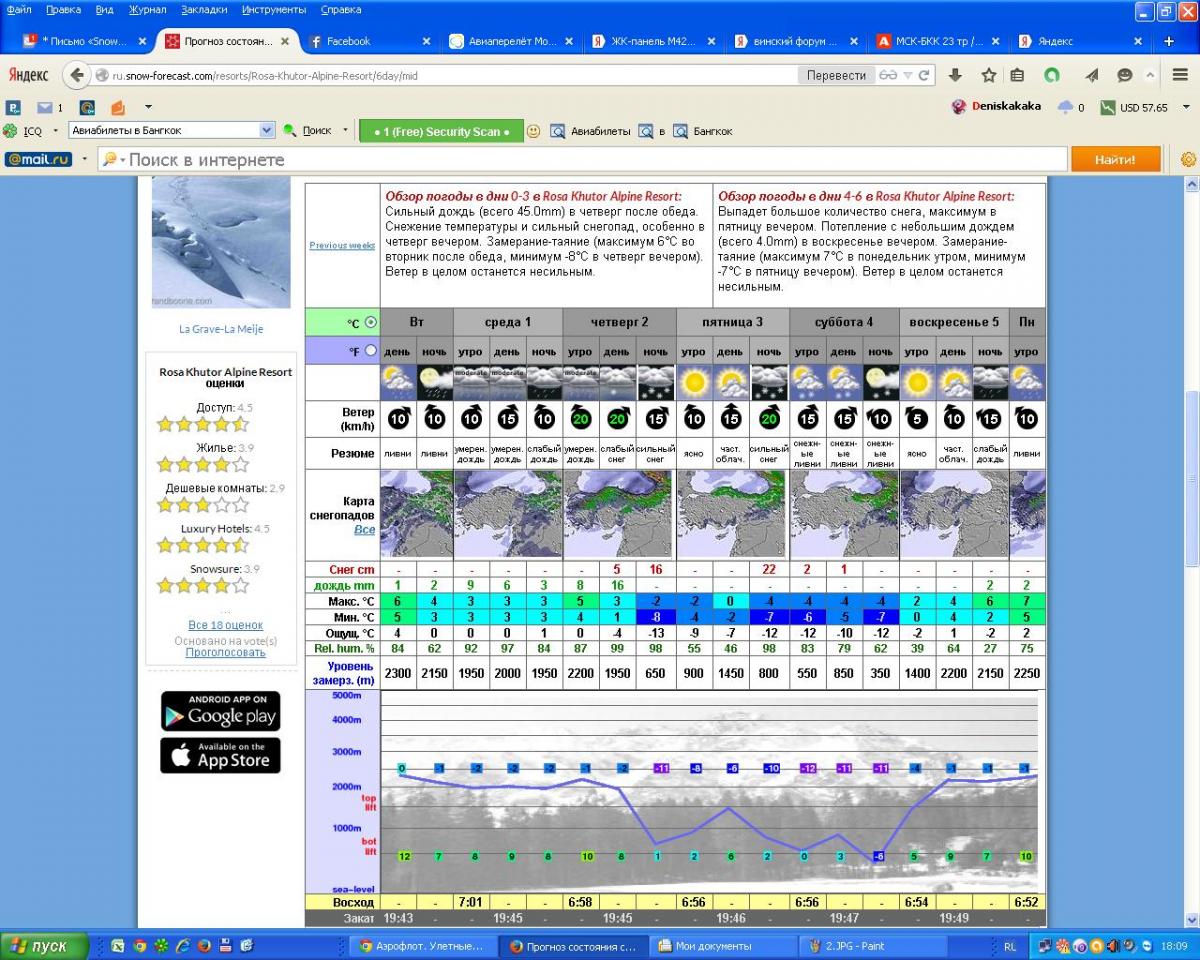Open the new tab with the plus icon

coord(1169,41)
